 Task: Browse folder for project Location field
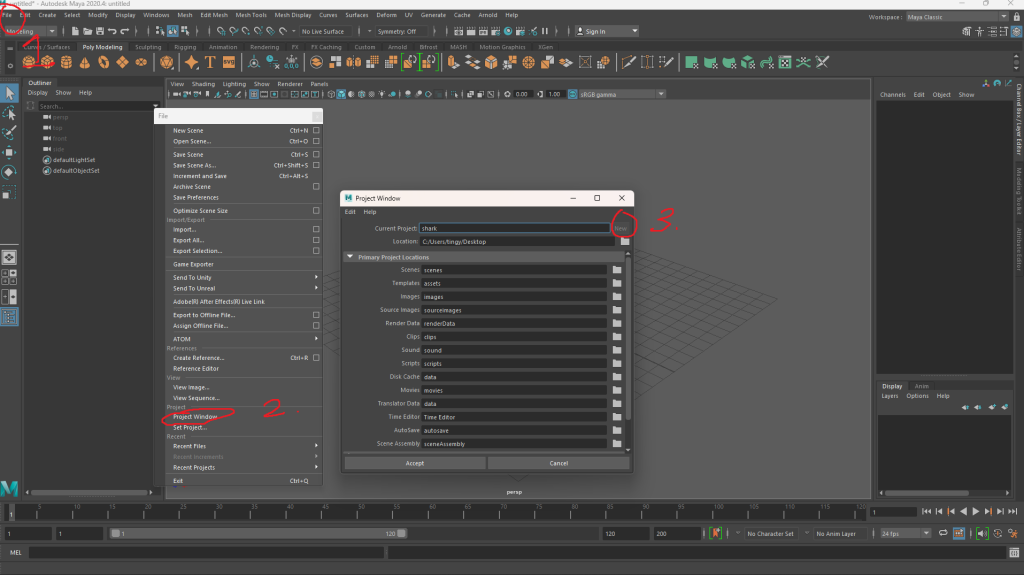click(625, 242)
